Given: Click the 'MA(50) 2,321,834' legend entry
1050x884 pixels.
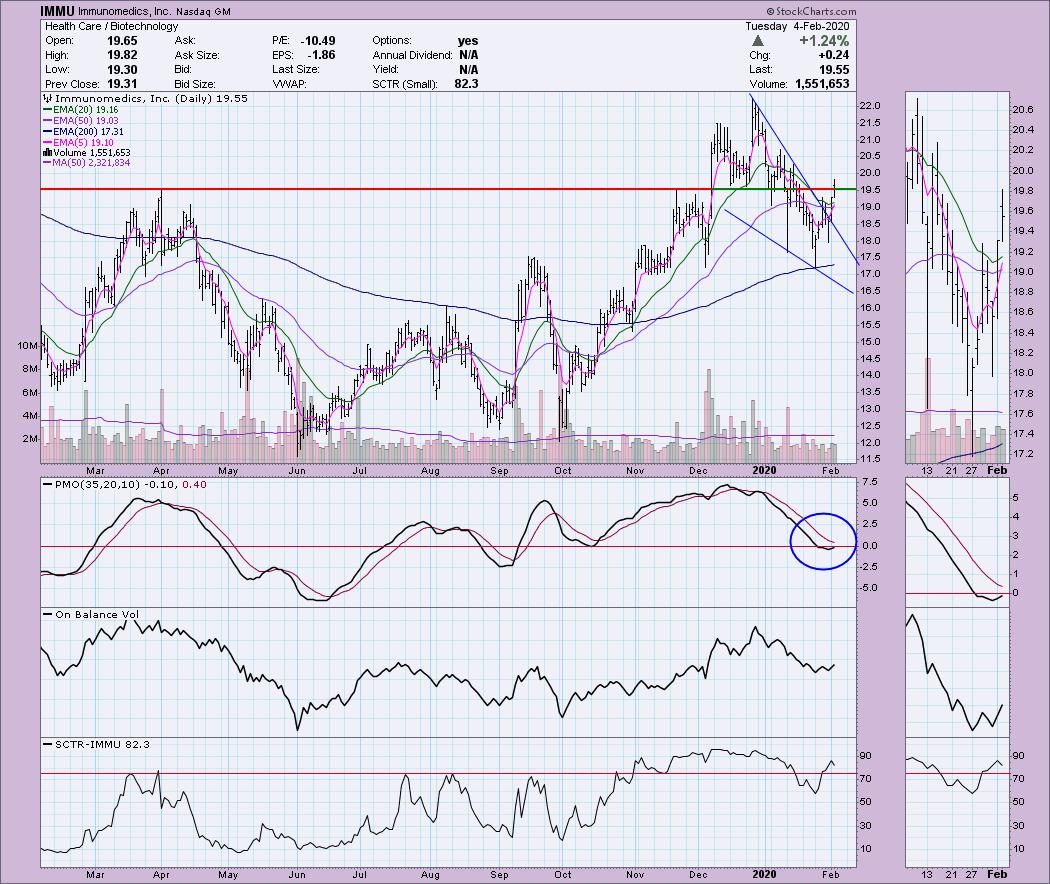Looking at the screenshot, I should (92, 163).
